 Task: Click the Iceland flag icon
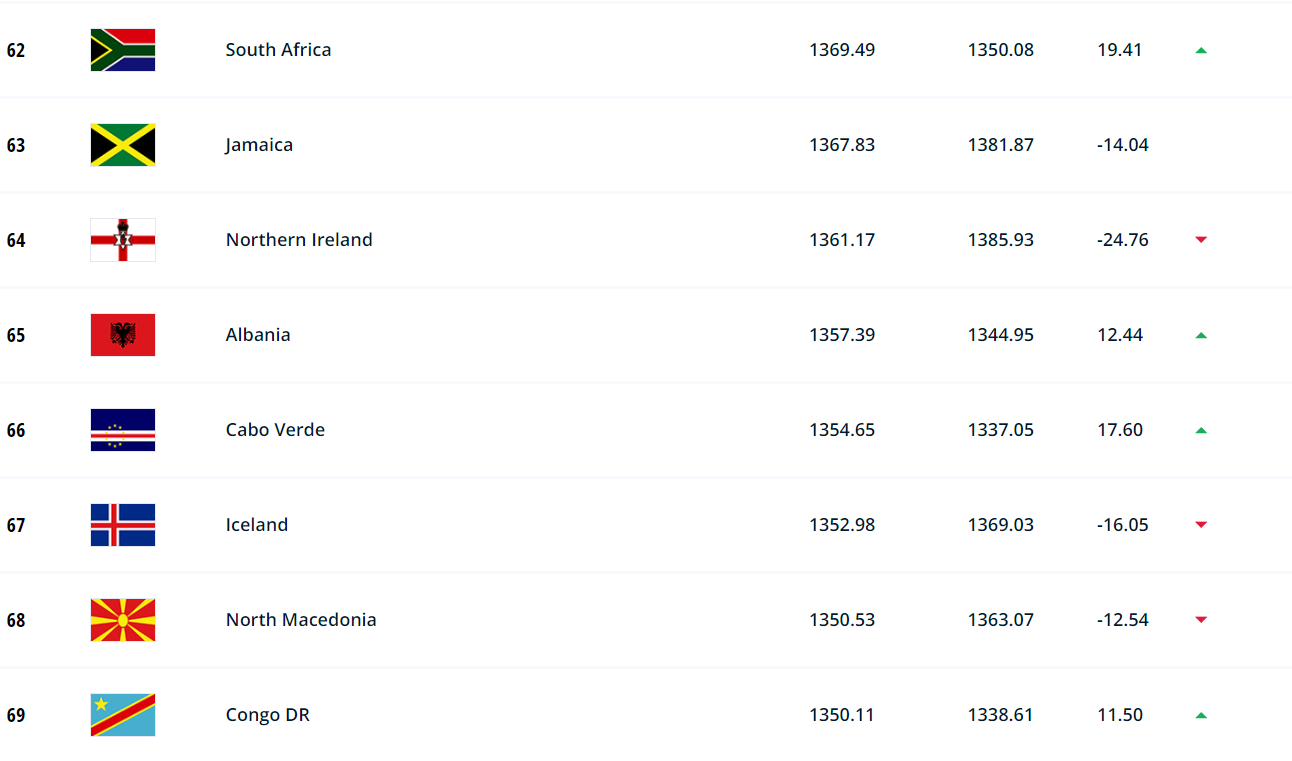click(123, 525)
